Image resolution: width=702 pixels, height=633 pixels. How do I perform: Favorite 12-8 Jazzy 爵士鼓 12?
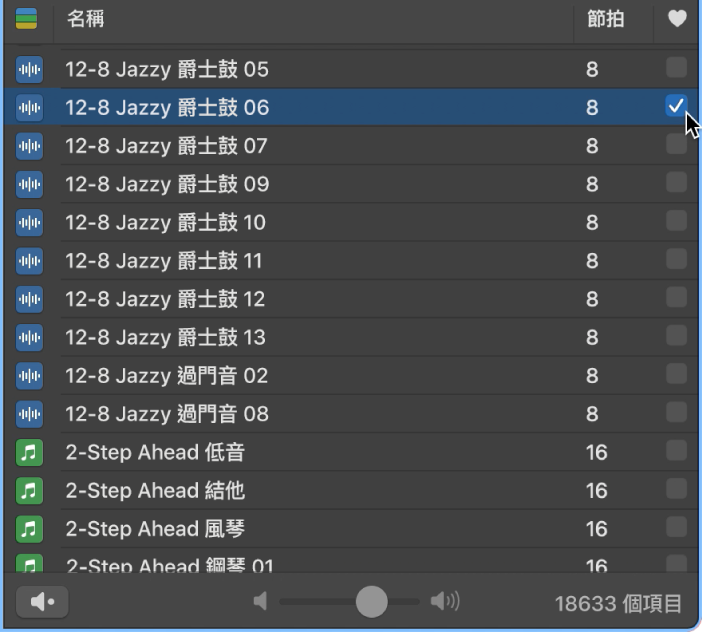(x=676, y=297)
